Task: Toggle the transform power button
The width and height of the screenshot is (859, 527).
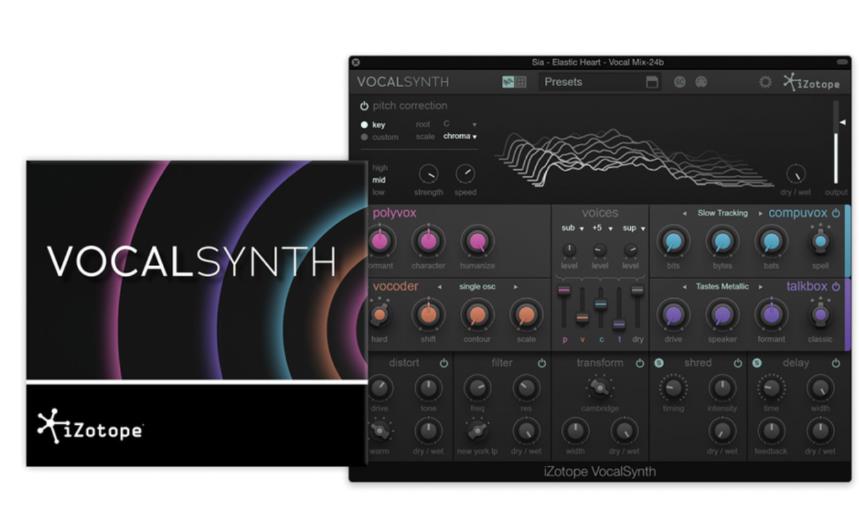Action: tap(640, 363)
